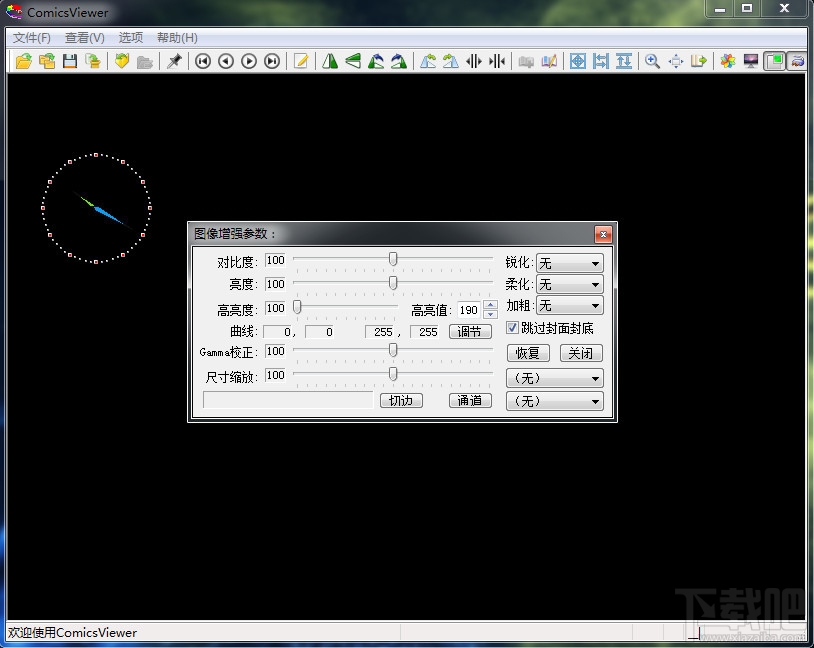
Task: Select the yellow bookmark toolbar icon
Action: pos(120,61)
